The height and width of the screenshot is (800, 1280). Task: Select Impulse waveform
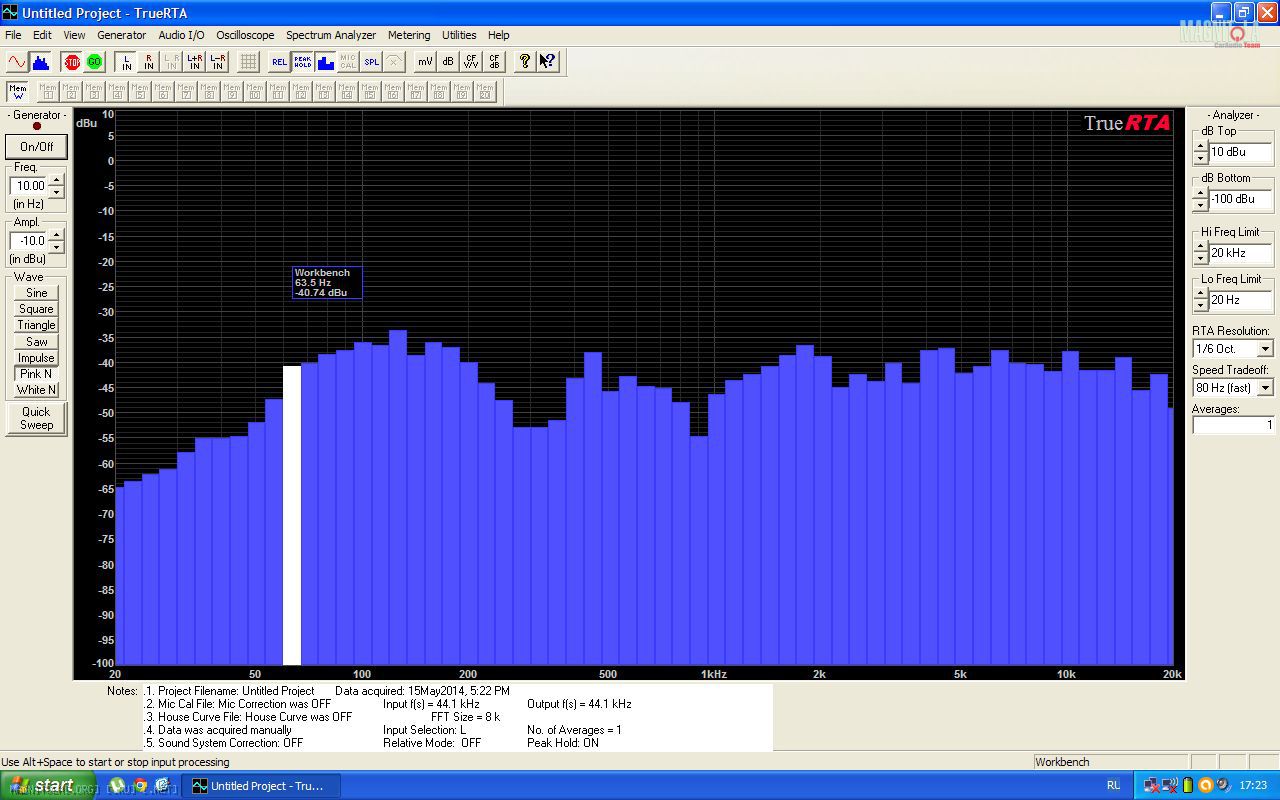pyautogui.click(x=37, y=358)
